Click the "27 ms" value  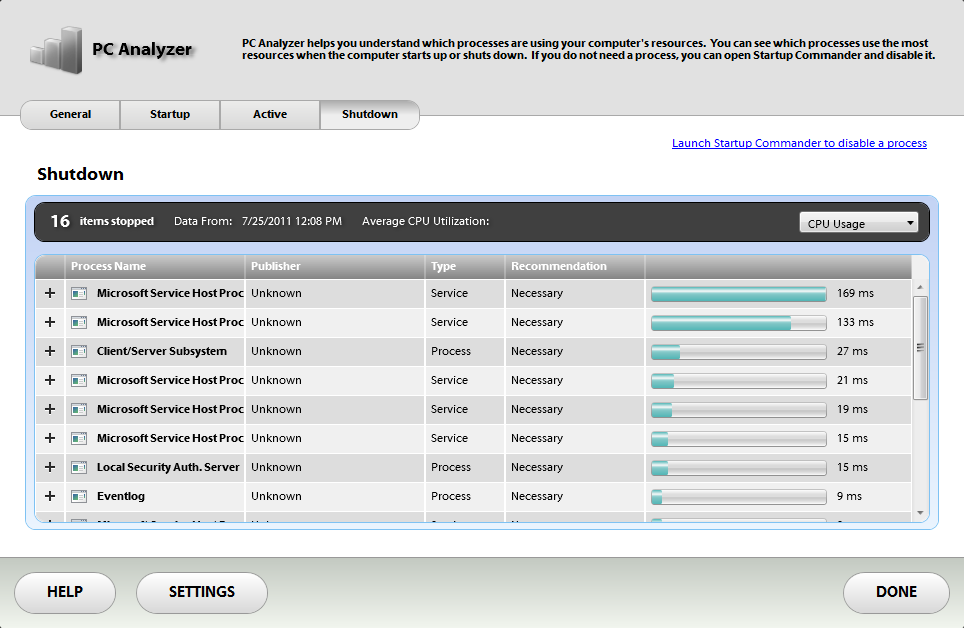click(x=852, y=351)
